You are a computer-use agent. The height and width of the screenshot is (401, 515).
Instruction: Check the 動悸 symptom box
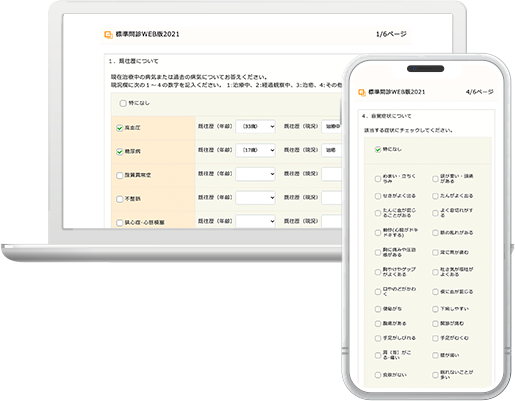coord(378,233)
